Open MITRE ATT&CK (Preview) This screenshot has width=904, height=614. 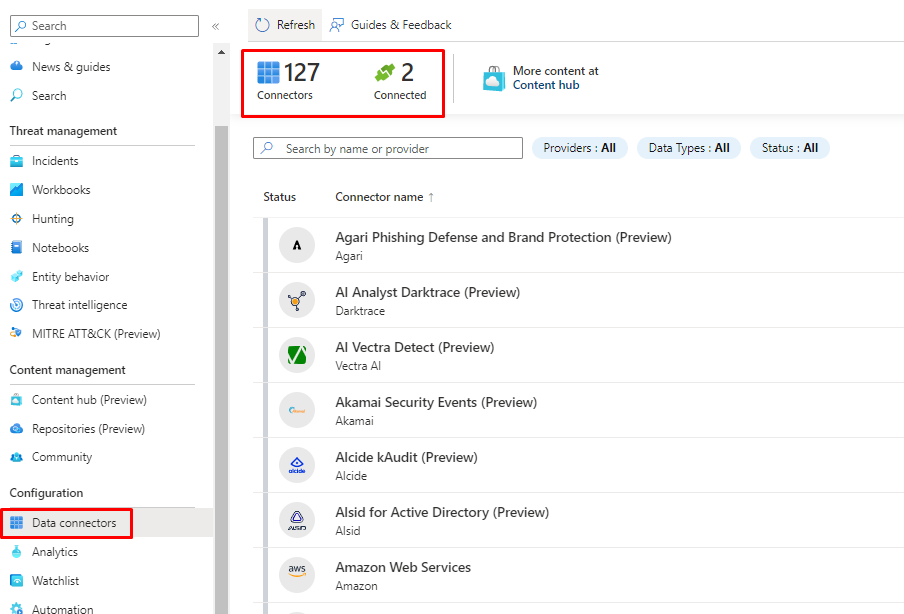(x=95, y=334)
